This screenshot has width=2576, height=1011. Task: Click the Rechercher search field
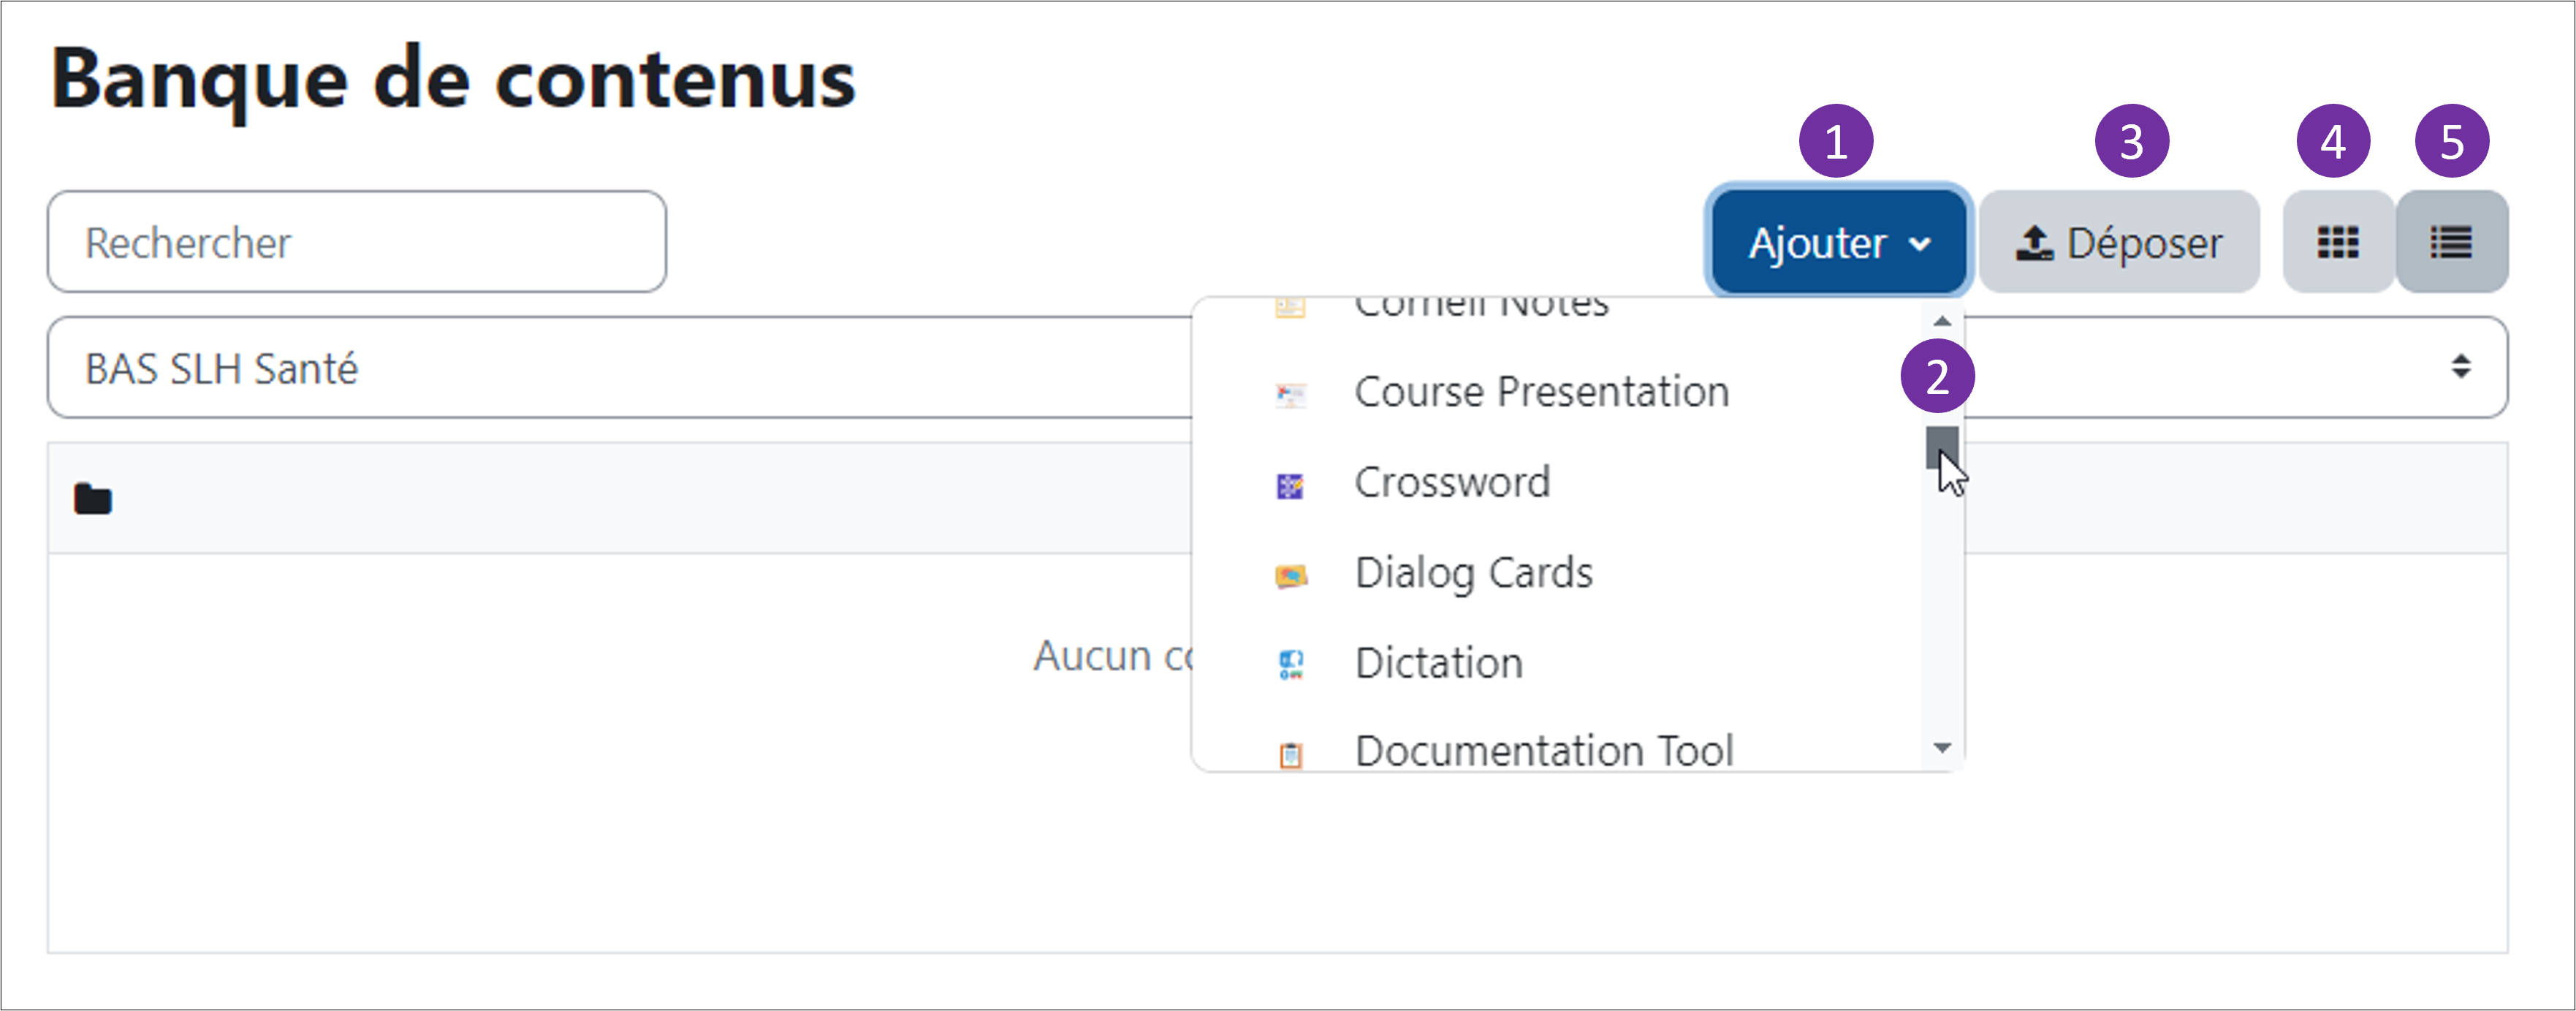[356, 242]
